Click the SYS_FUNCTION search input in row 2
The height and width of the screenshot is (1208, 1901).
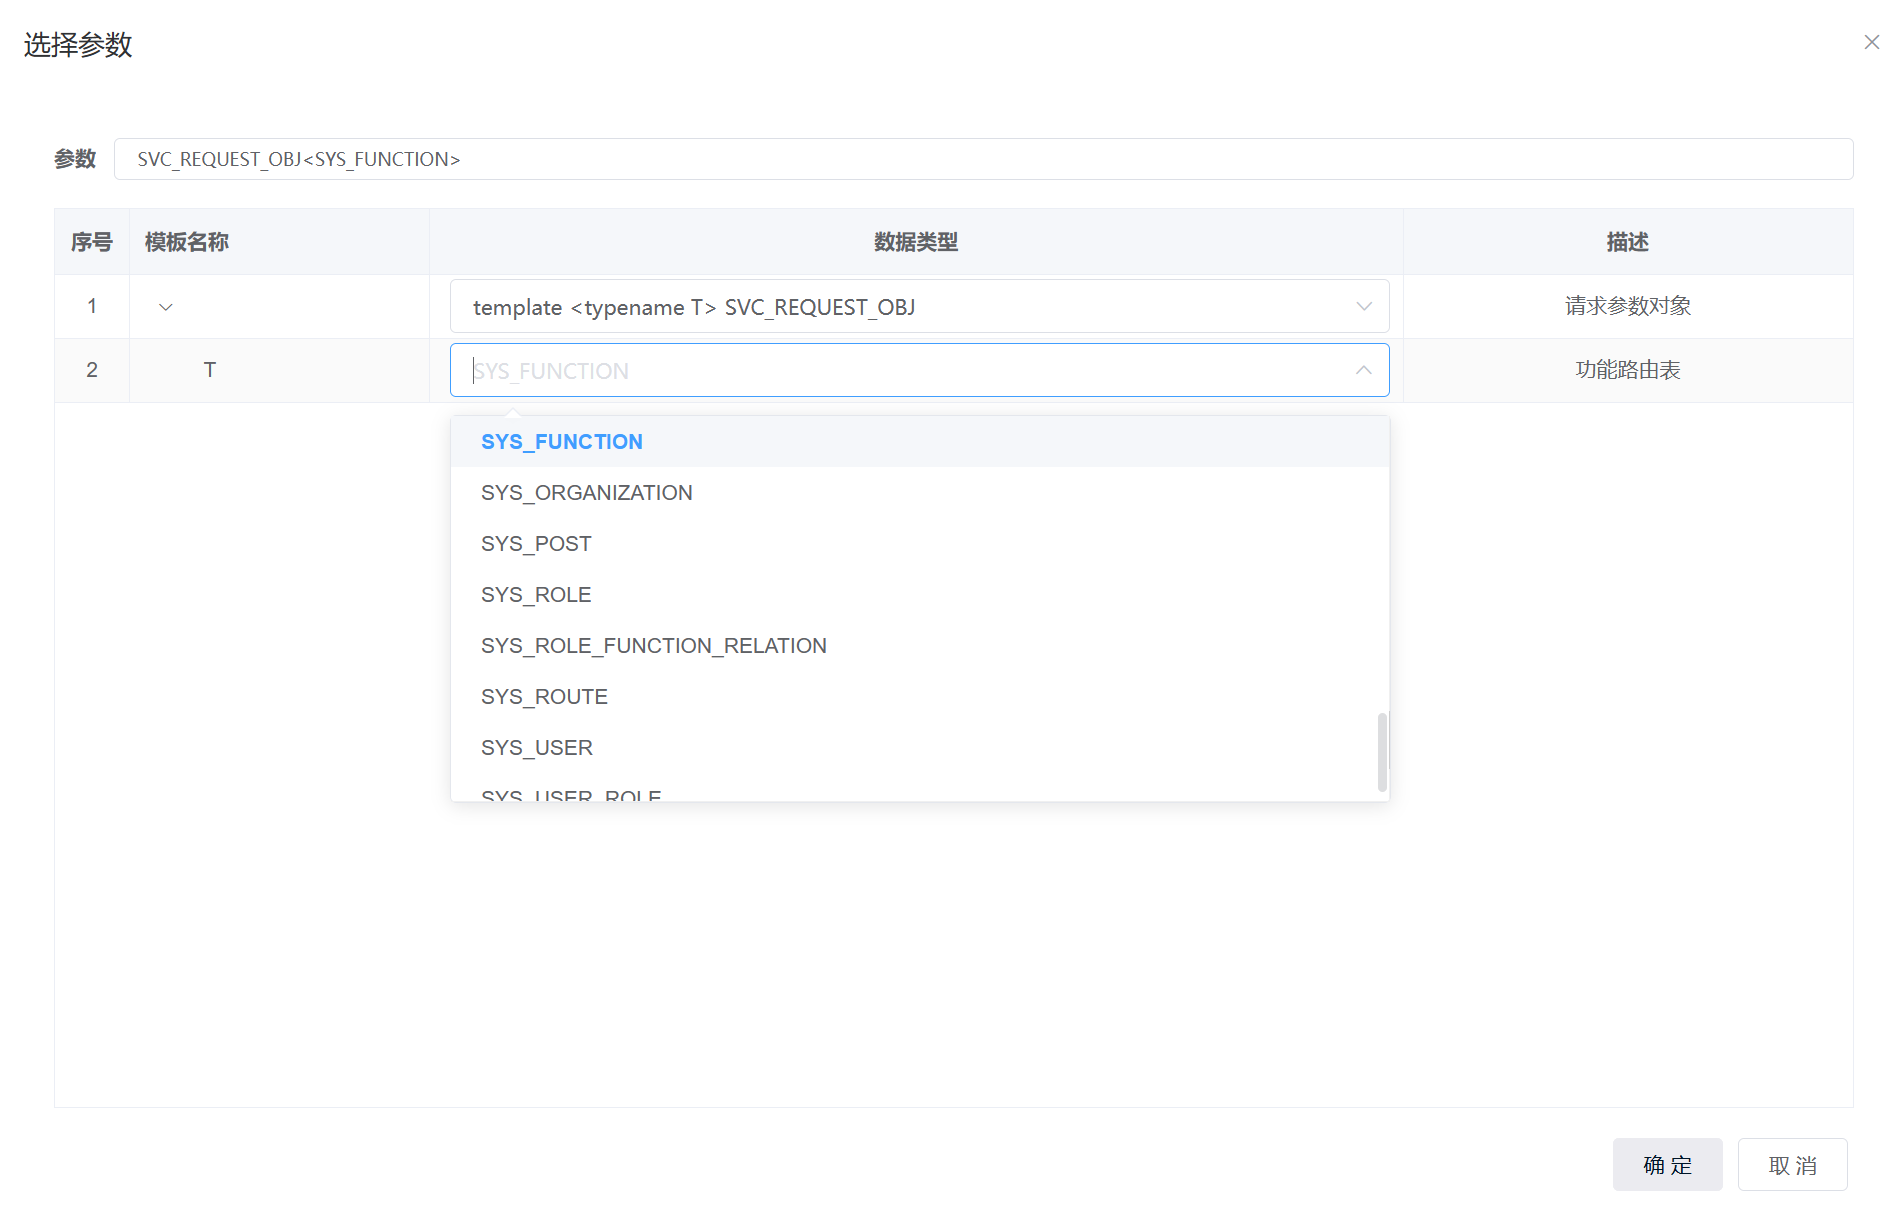(900, 371)
